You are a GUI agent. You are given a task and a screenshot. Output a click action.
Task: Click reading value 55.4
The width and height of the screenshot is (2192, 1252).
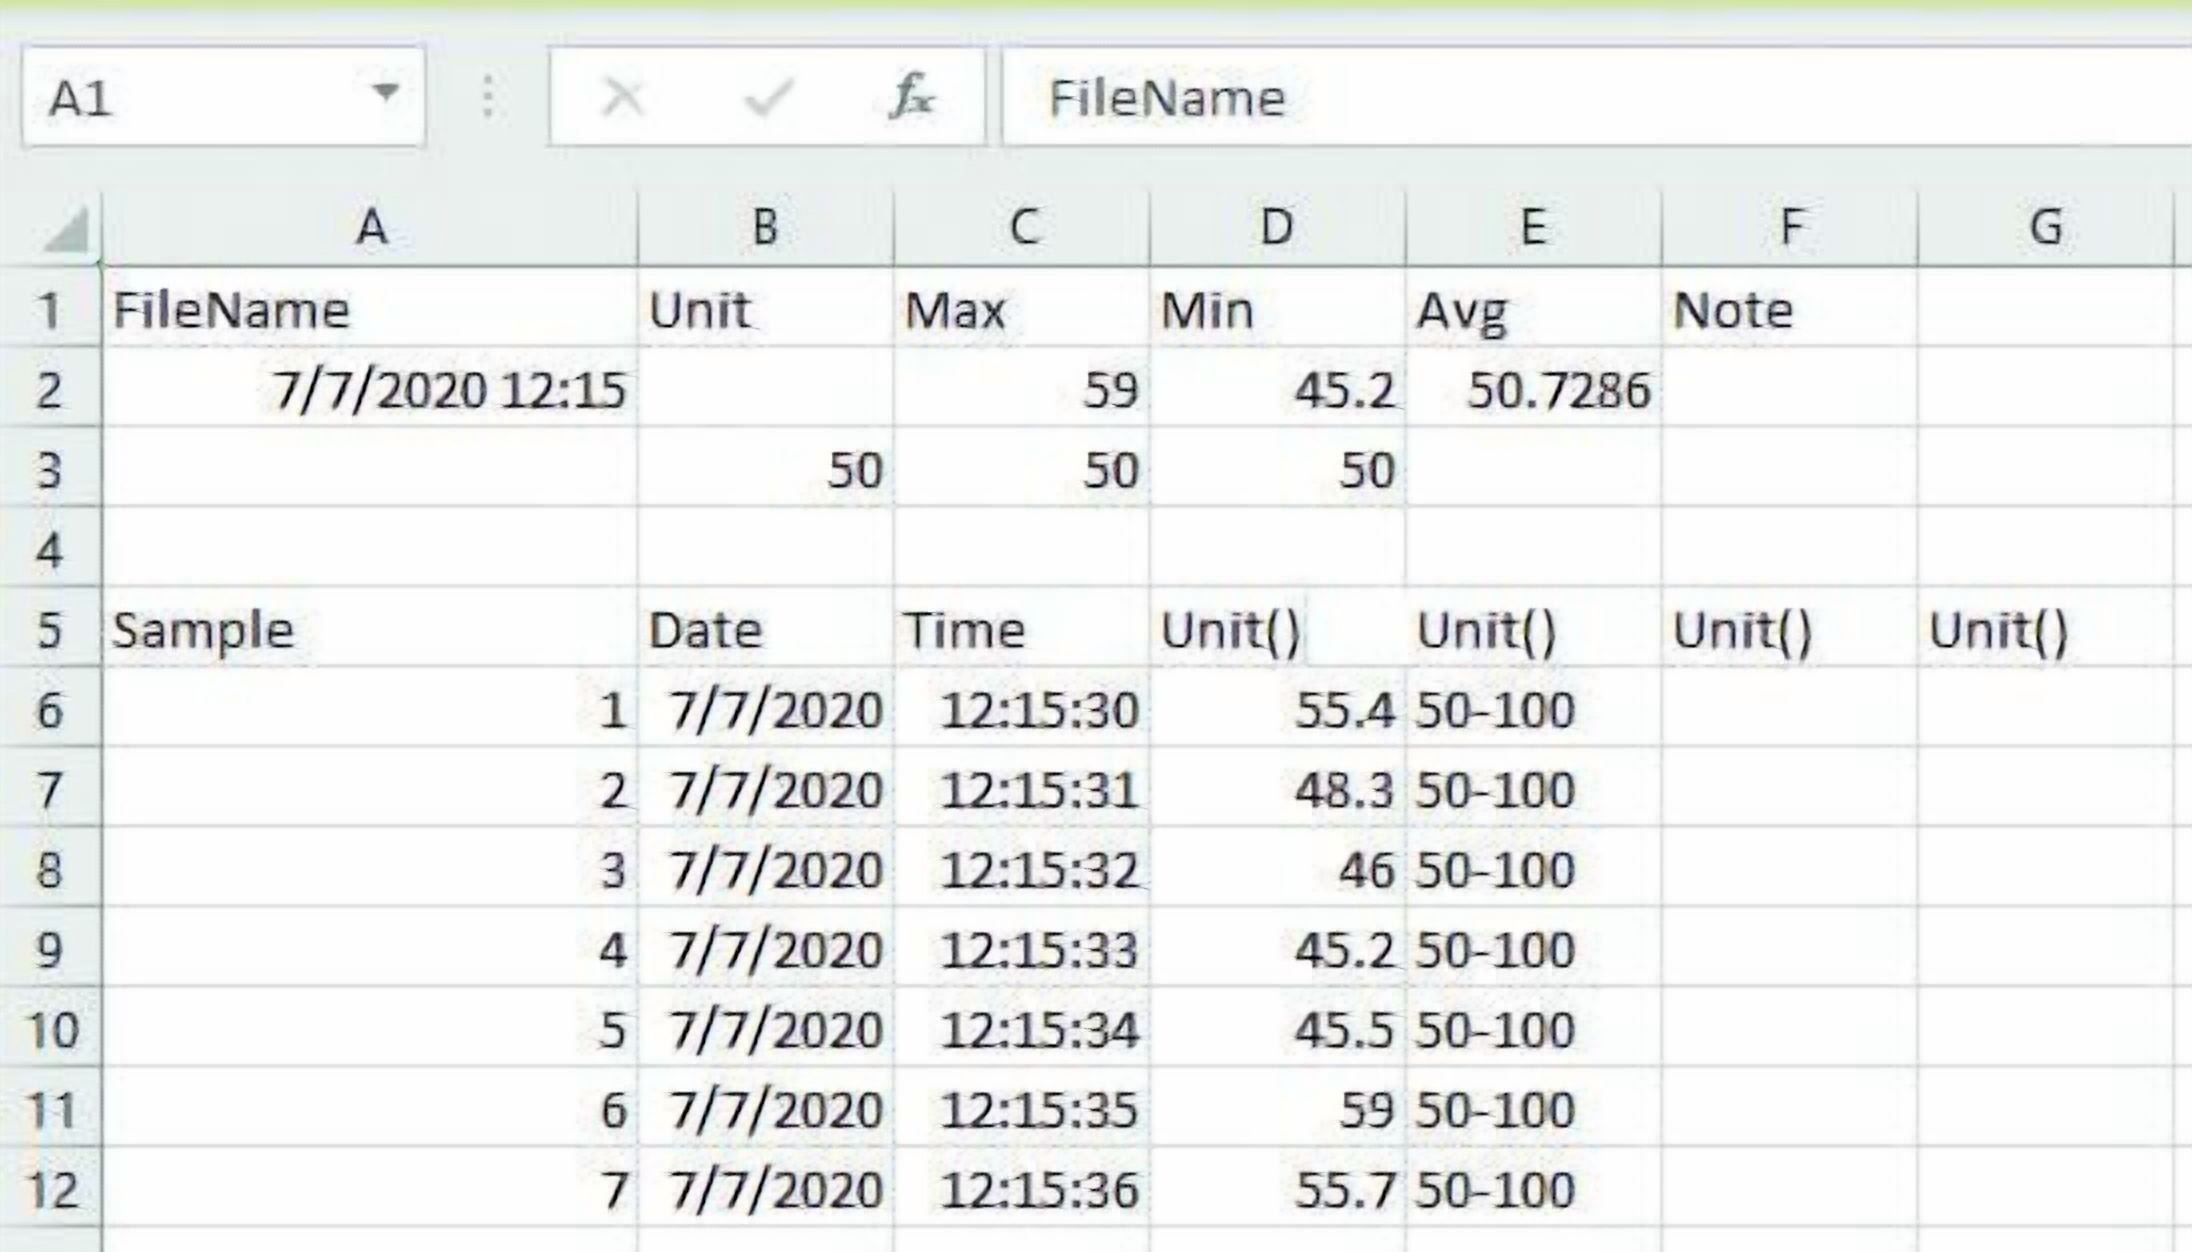tap(1277, 708)
